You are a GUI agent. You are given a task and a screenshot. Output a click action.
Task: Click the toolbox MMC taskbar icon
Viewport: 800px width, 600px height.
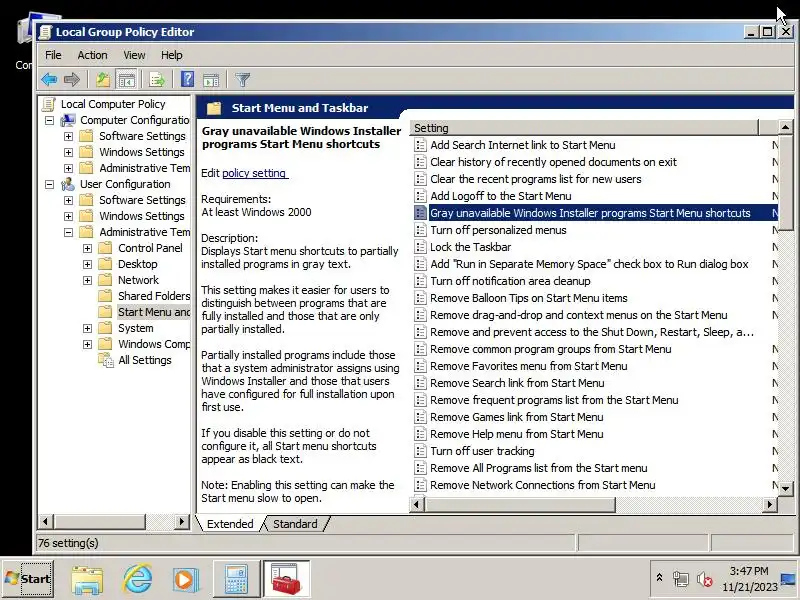coord(287,579)
